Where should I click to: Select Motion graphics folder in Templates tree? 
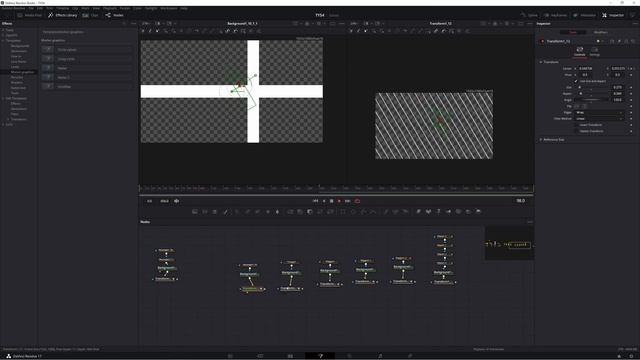pos(22,72)
